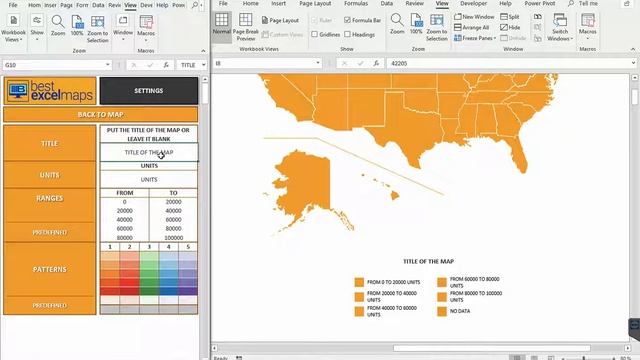This screenshot has width=640, height=360.
Task: Click Zoom to Selection in left window
Action: tap(98, 29)
